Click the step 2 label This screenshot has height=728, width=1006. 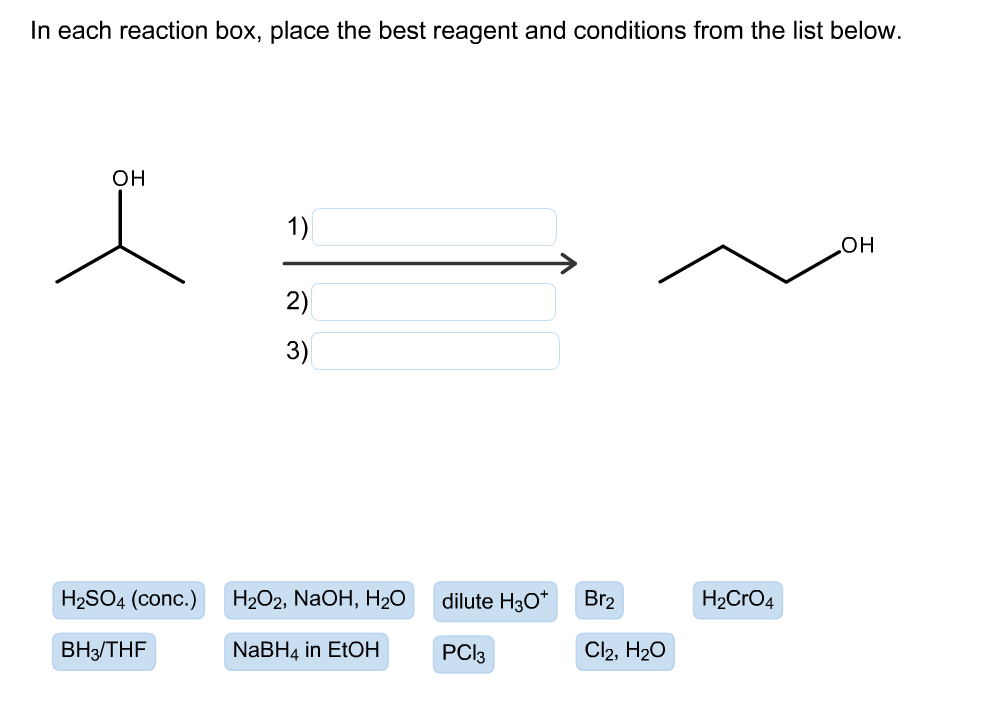click(295, 300)
